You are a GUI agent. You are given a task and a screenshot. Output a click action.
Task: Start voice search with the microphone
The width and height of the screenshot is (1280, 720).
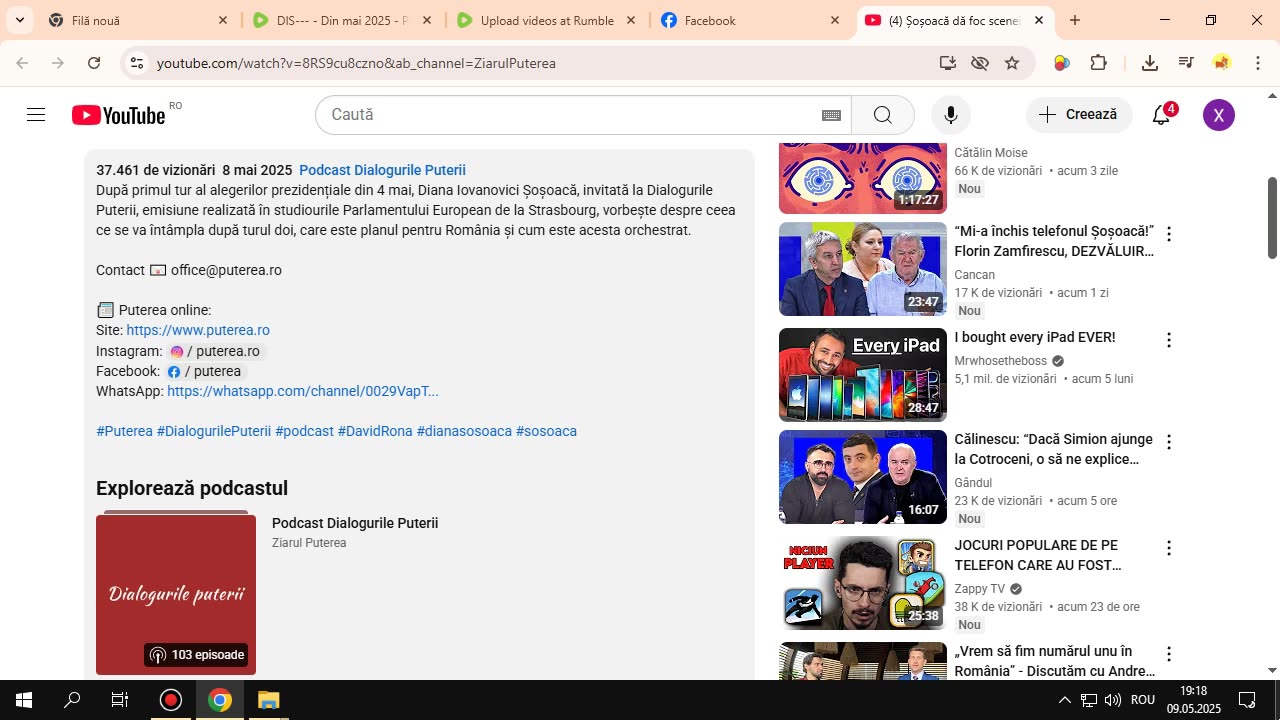(951, 115)
